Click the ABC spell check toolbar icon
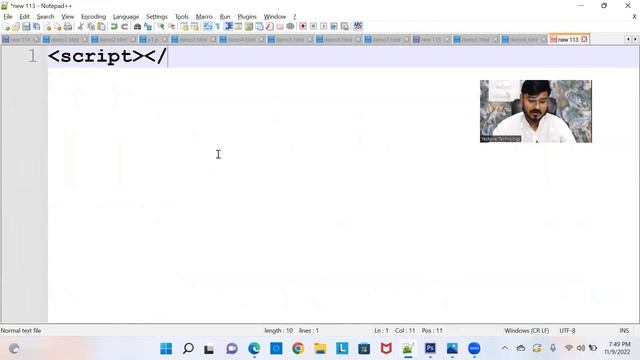Viewport: 640px width, 360px height. tap(358, 27)
